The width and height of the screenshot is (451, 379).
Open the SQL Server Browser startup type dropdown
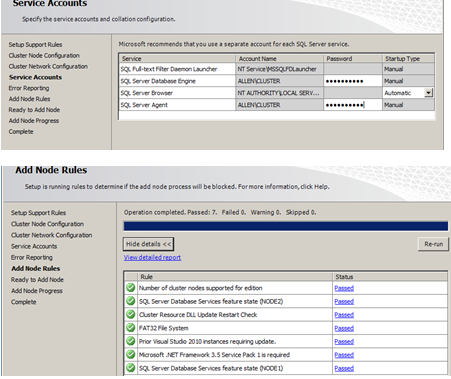pyautogui.click(x=429, y=93)
